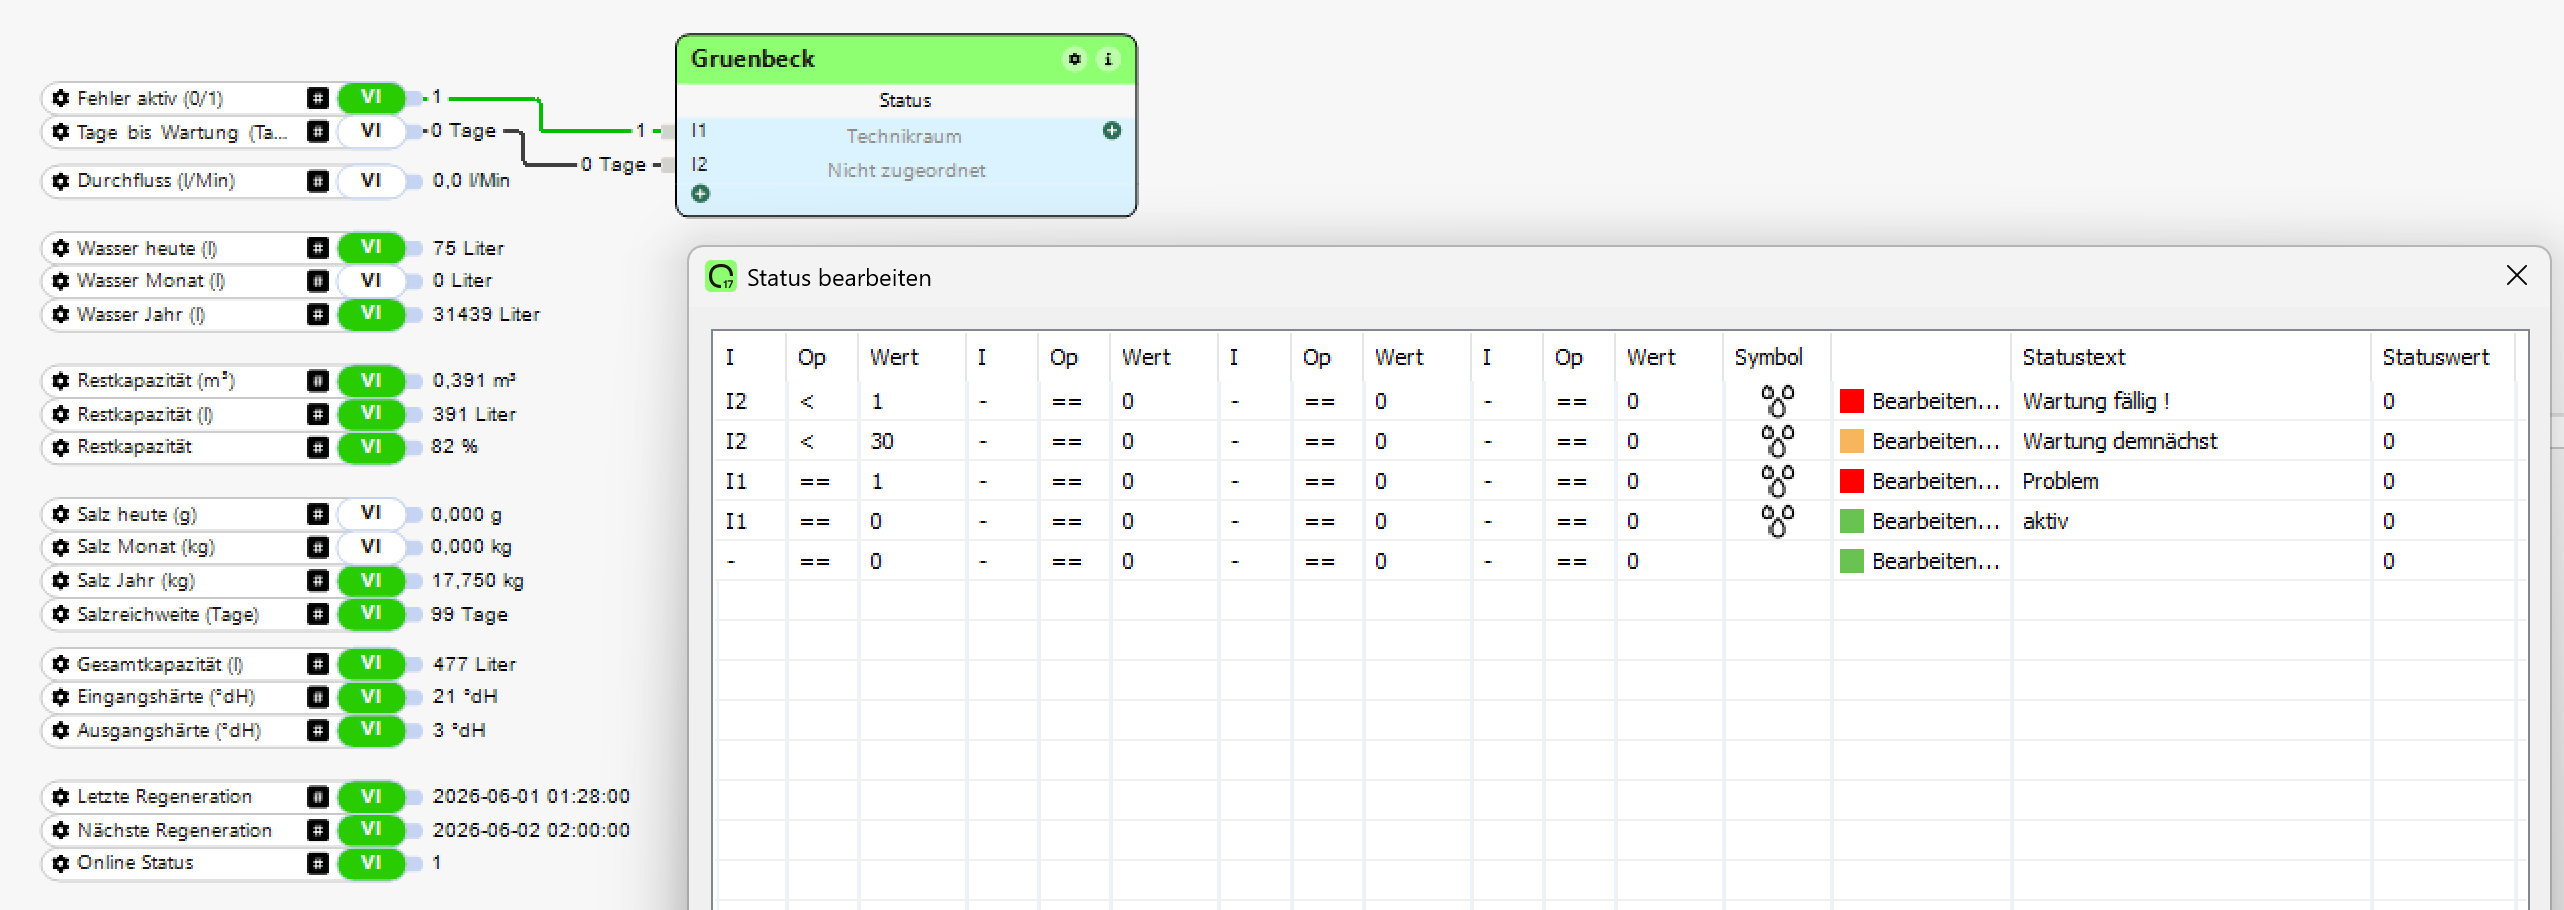This screenshot has width=2564, height=910.
Task: Toggle VI pill on Salz heute (g)
Action: point(371,514)
